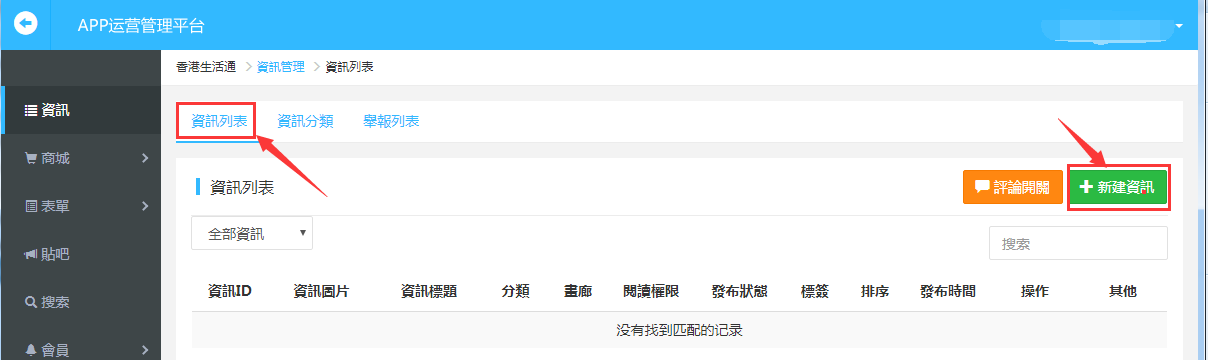Expand the 商城 submenu chevron
This screenshot has width=1208, height=360.
145,158
